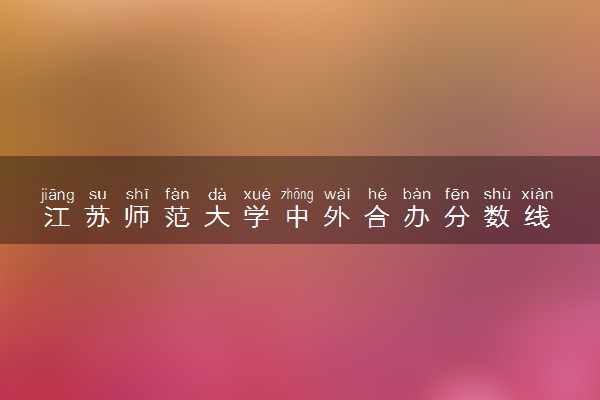Click the Chinese character 江
Viewport: 600px width, 400px height.
click(57, 217)
